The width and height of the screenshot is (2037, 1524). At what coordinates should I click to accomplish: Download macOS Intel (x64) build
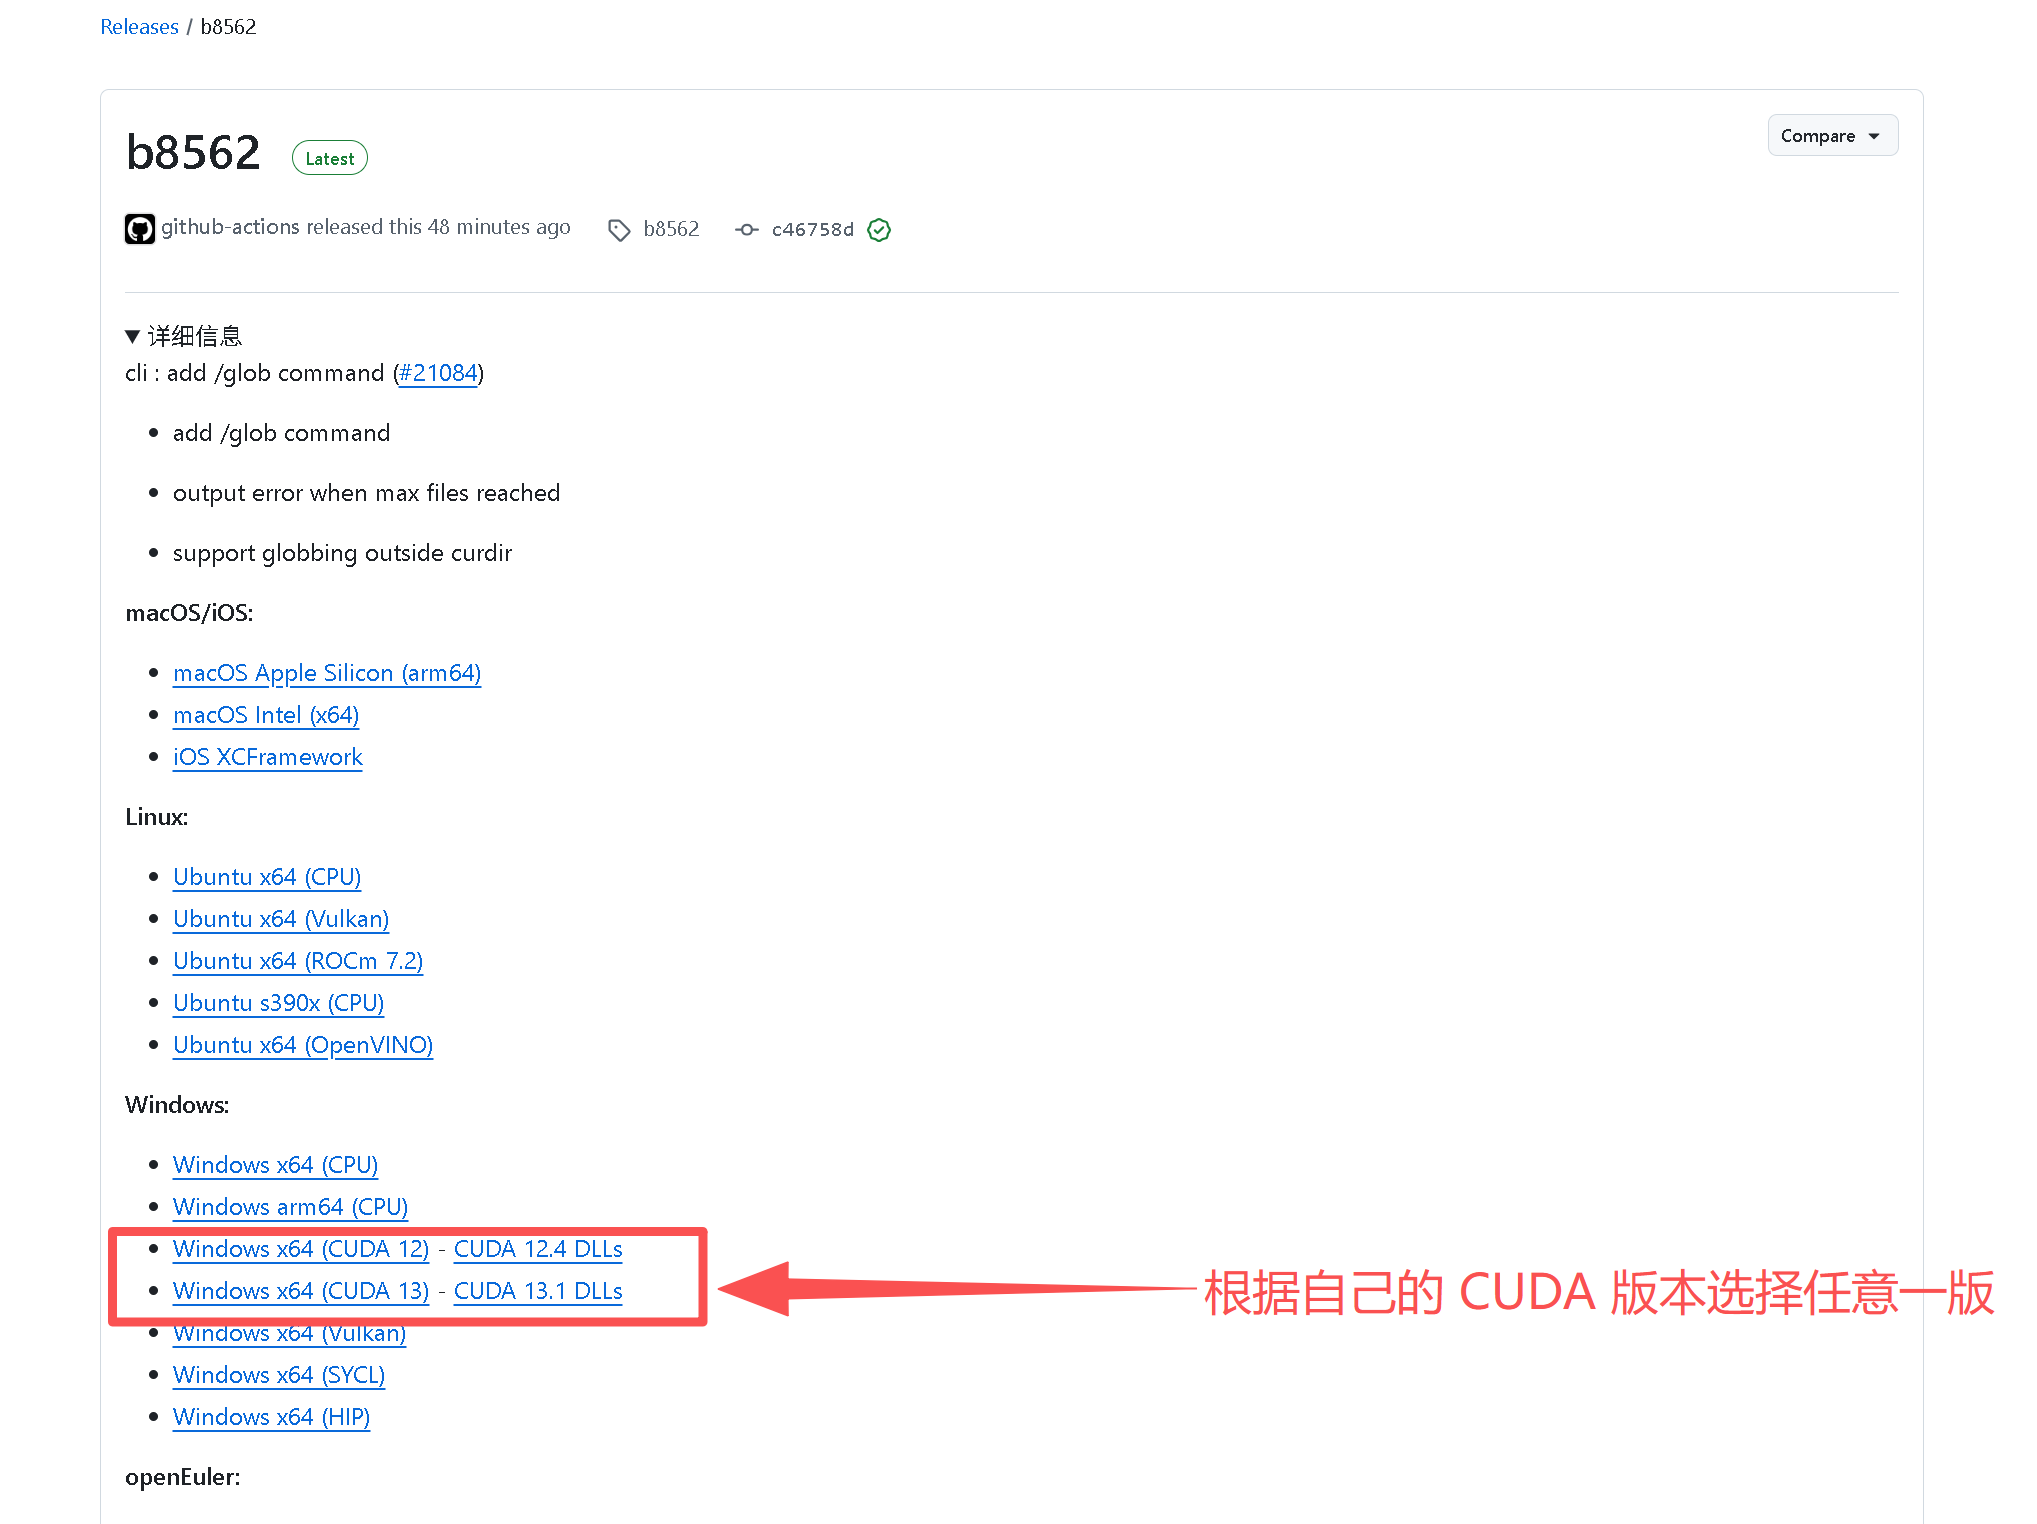(x=265, y=715)
